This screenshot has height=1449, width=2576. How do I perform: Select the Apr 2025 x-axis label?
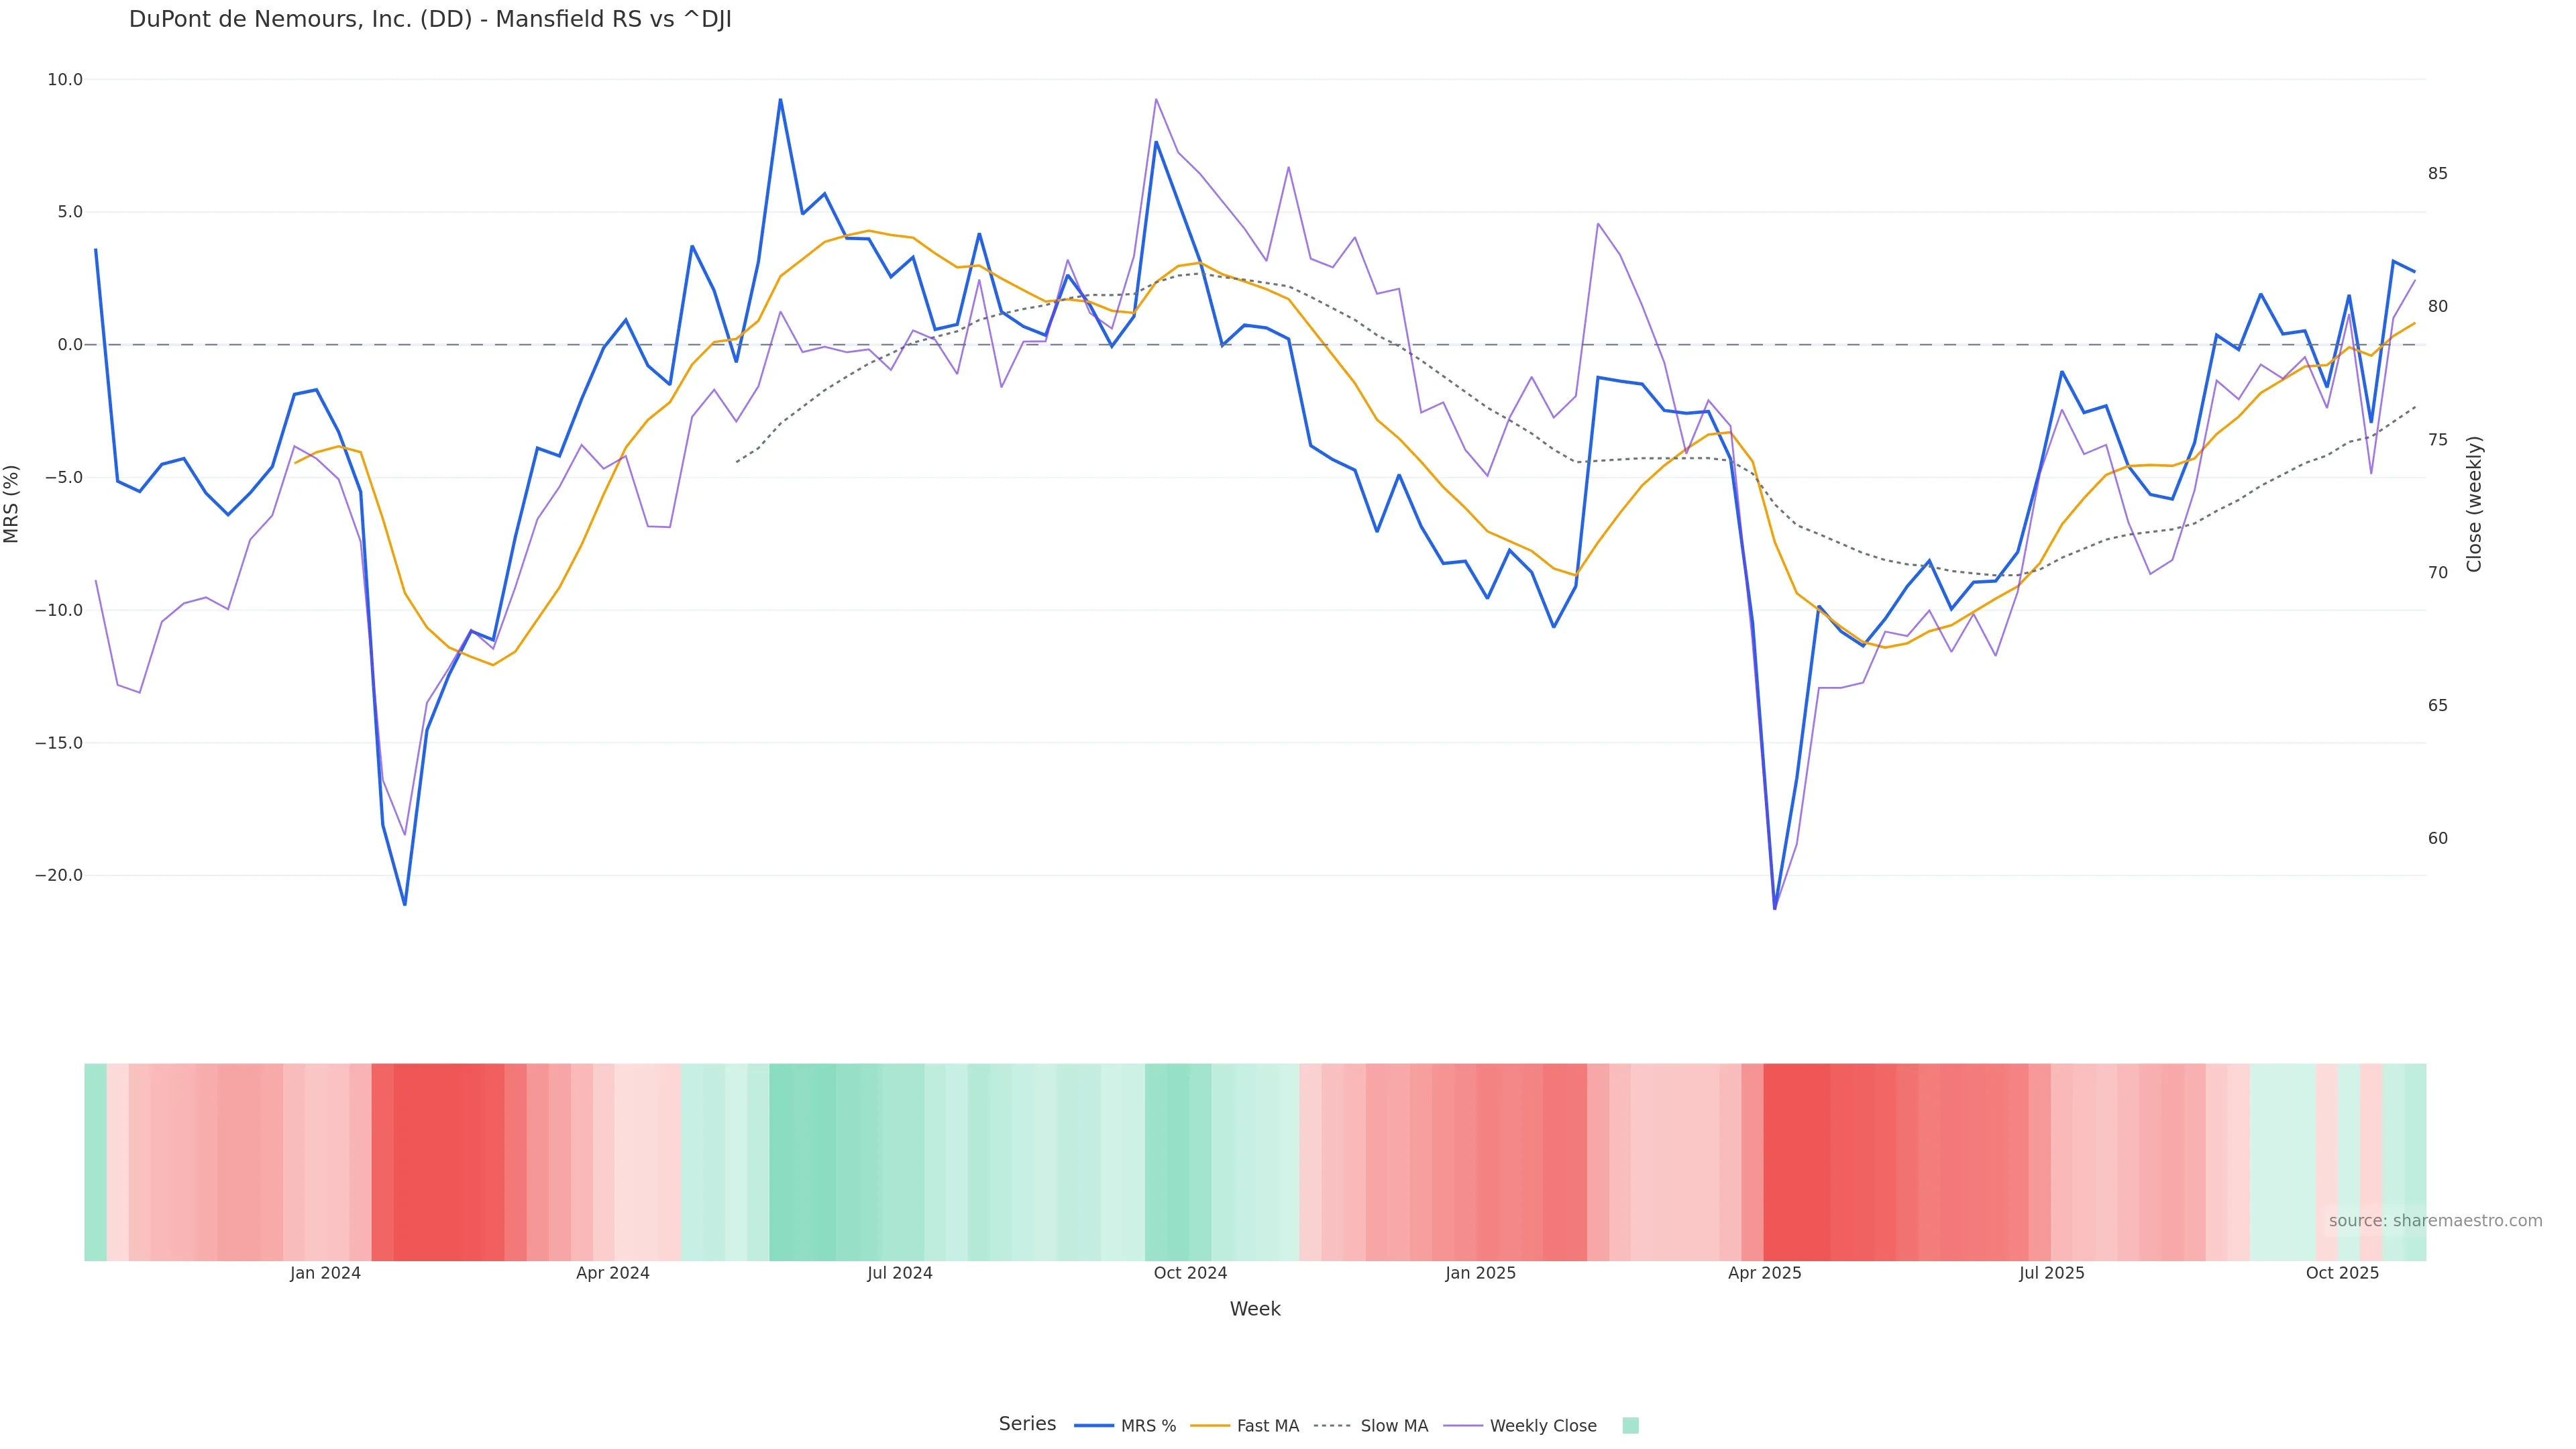[x=1764, y=1273]
